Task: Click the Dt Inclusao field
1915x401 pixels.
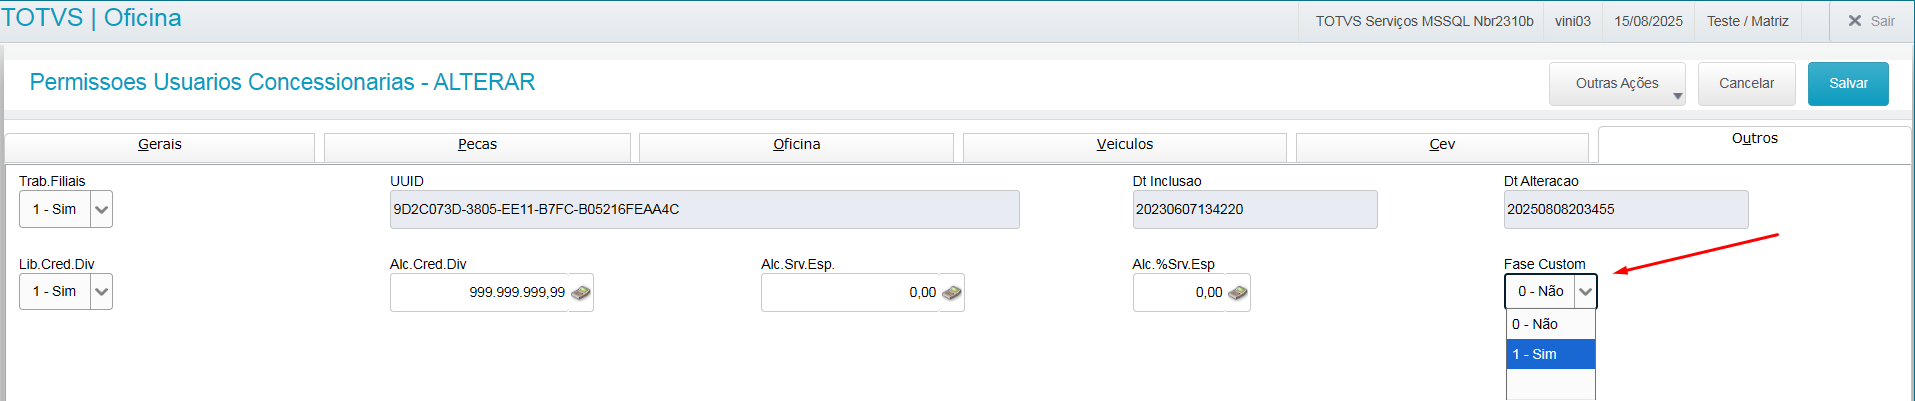Action: (1254, 210)
